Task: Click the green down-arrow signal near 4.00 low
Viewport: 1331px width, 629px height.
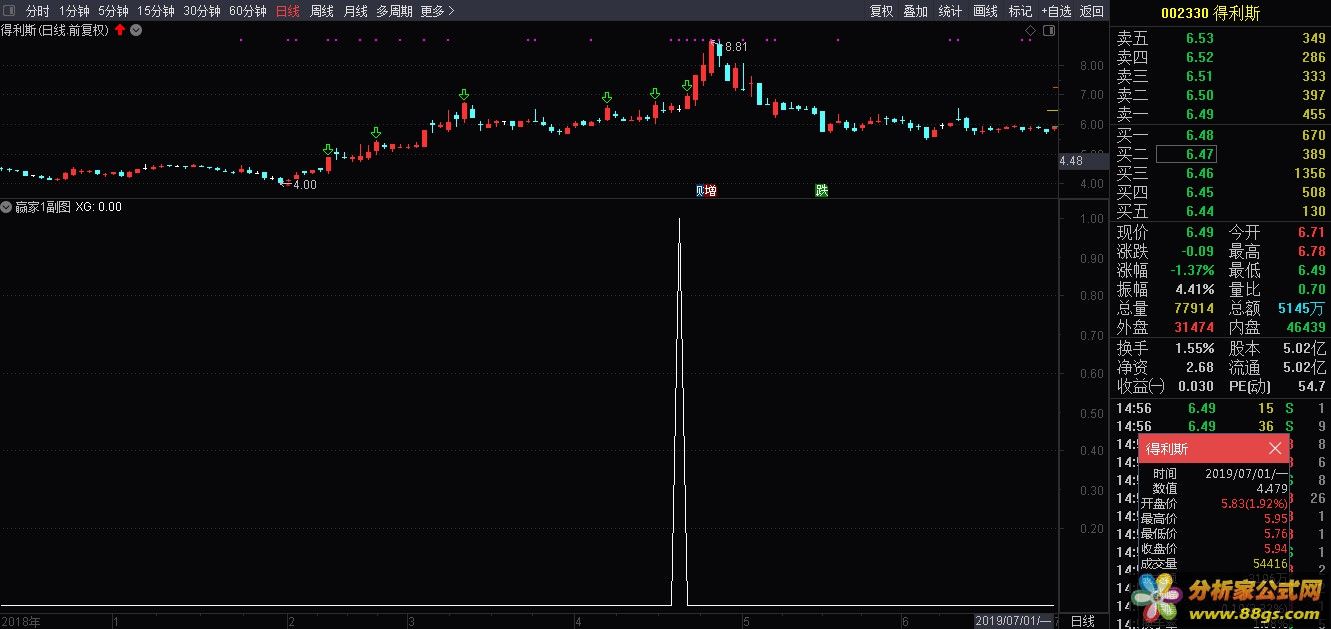Action: (x=328, y=150)
